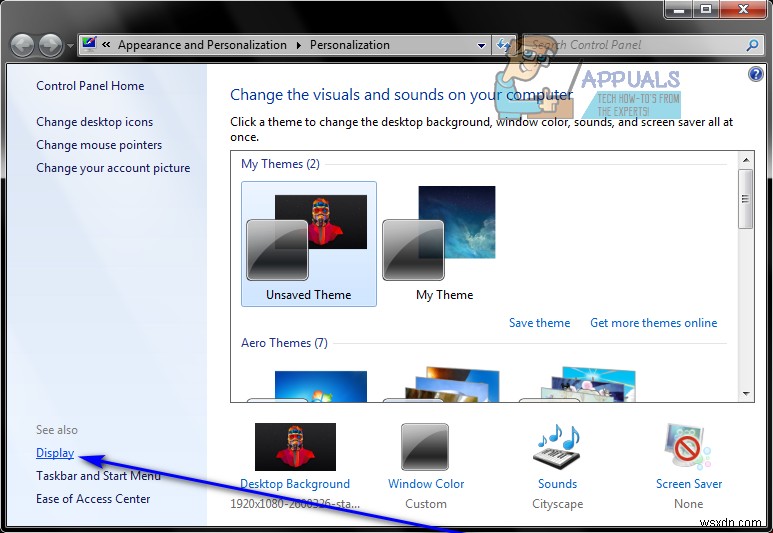Open Control Panel Home link
This screenshot has width=773, height=533.
pos(90,86)
